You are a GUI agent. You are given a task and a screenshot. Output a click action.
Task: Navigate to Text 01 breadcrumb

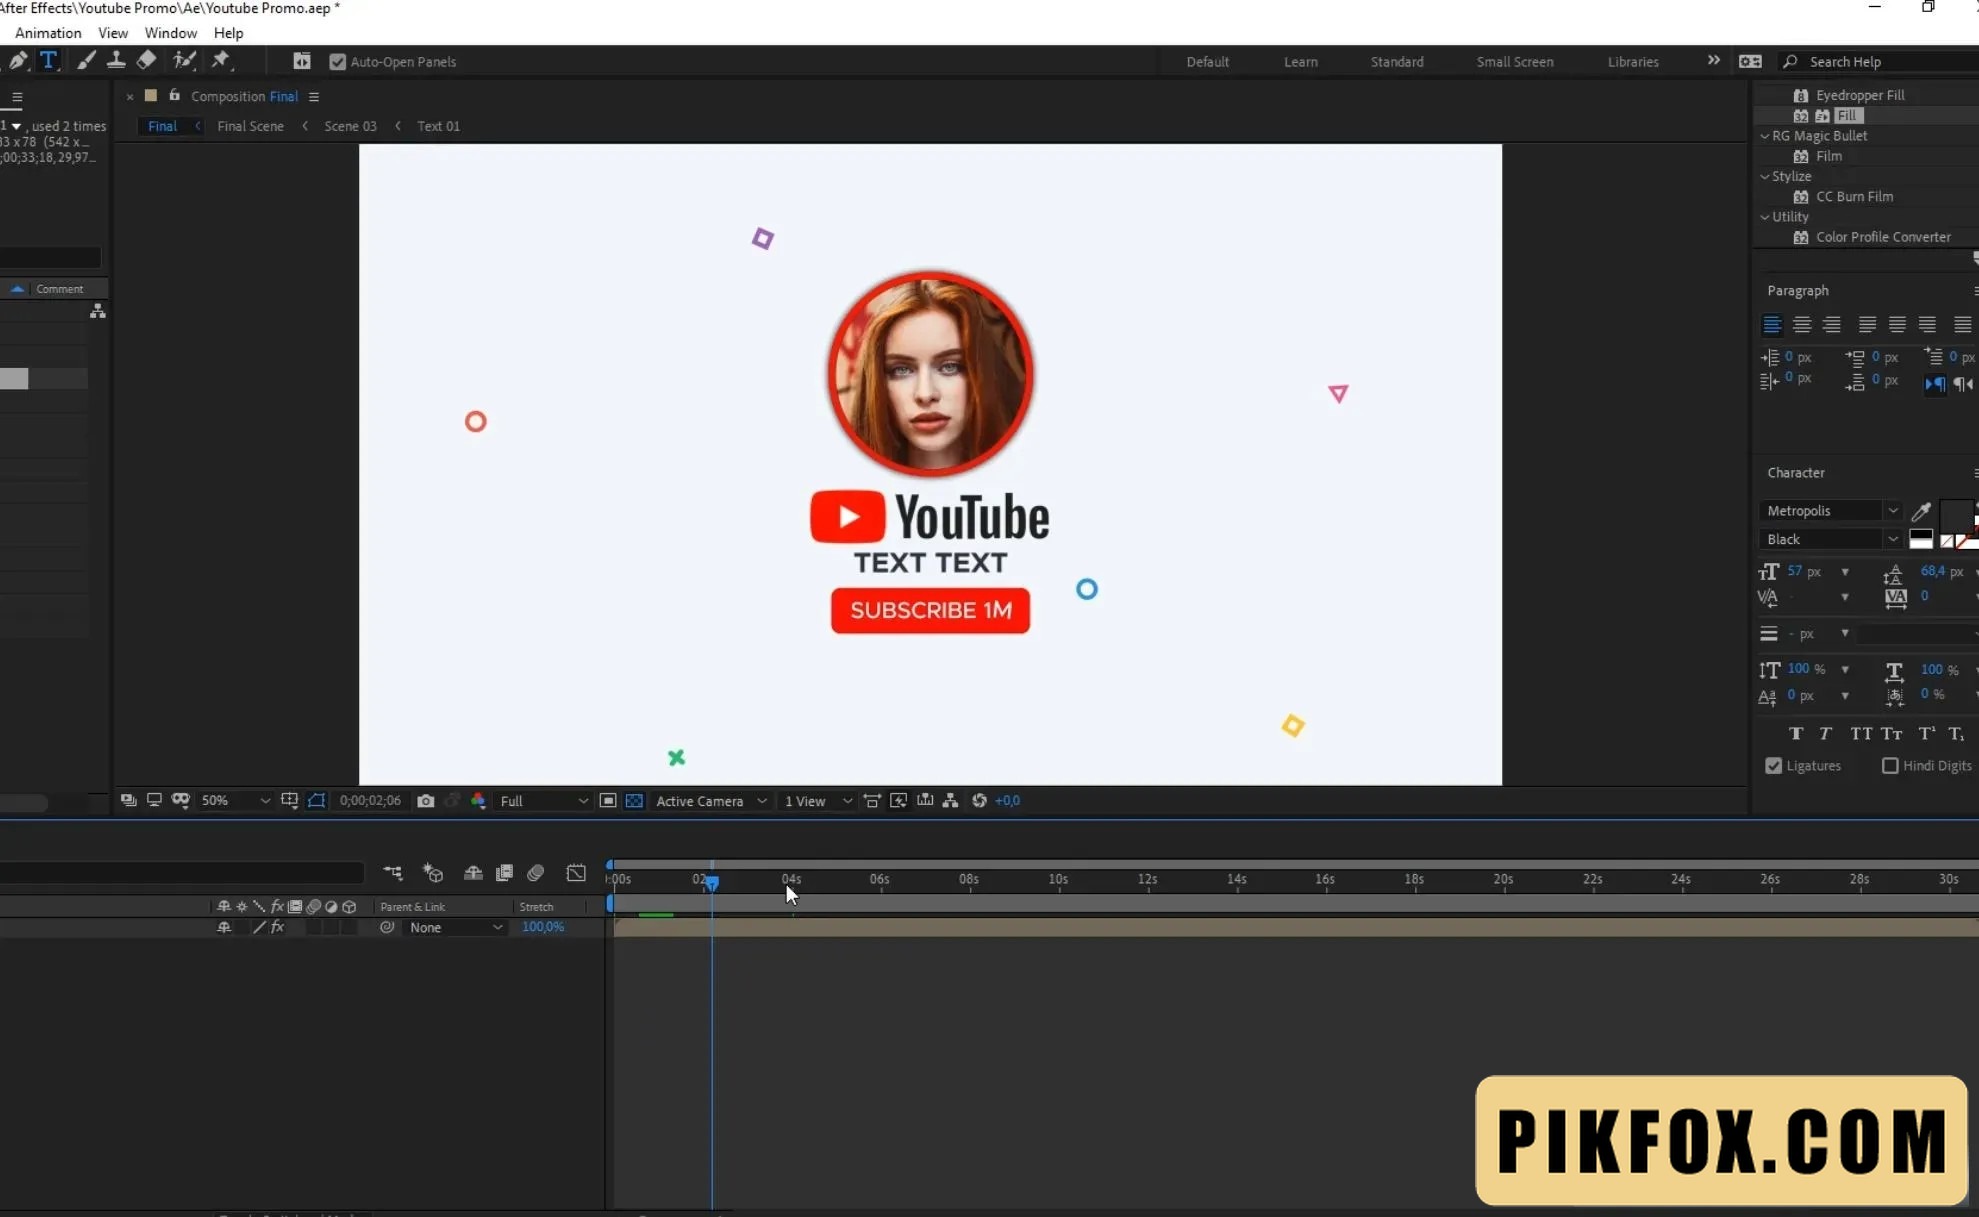click(438, 126)
